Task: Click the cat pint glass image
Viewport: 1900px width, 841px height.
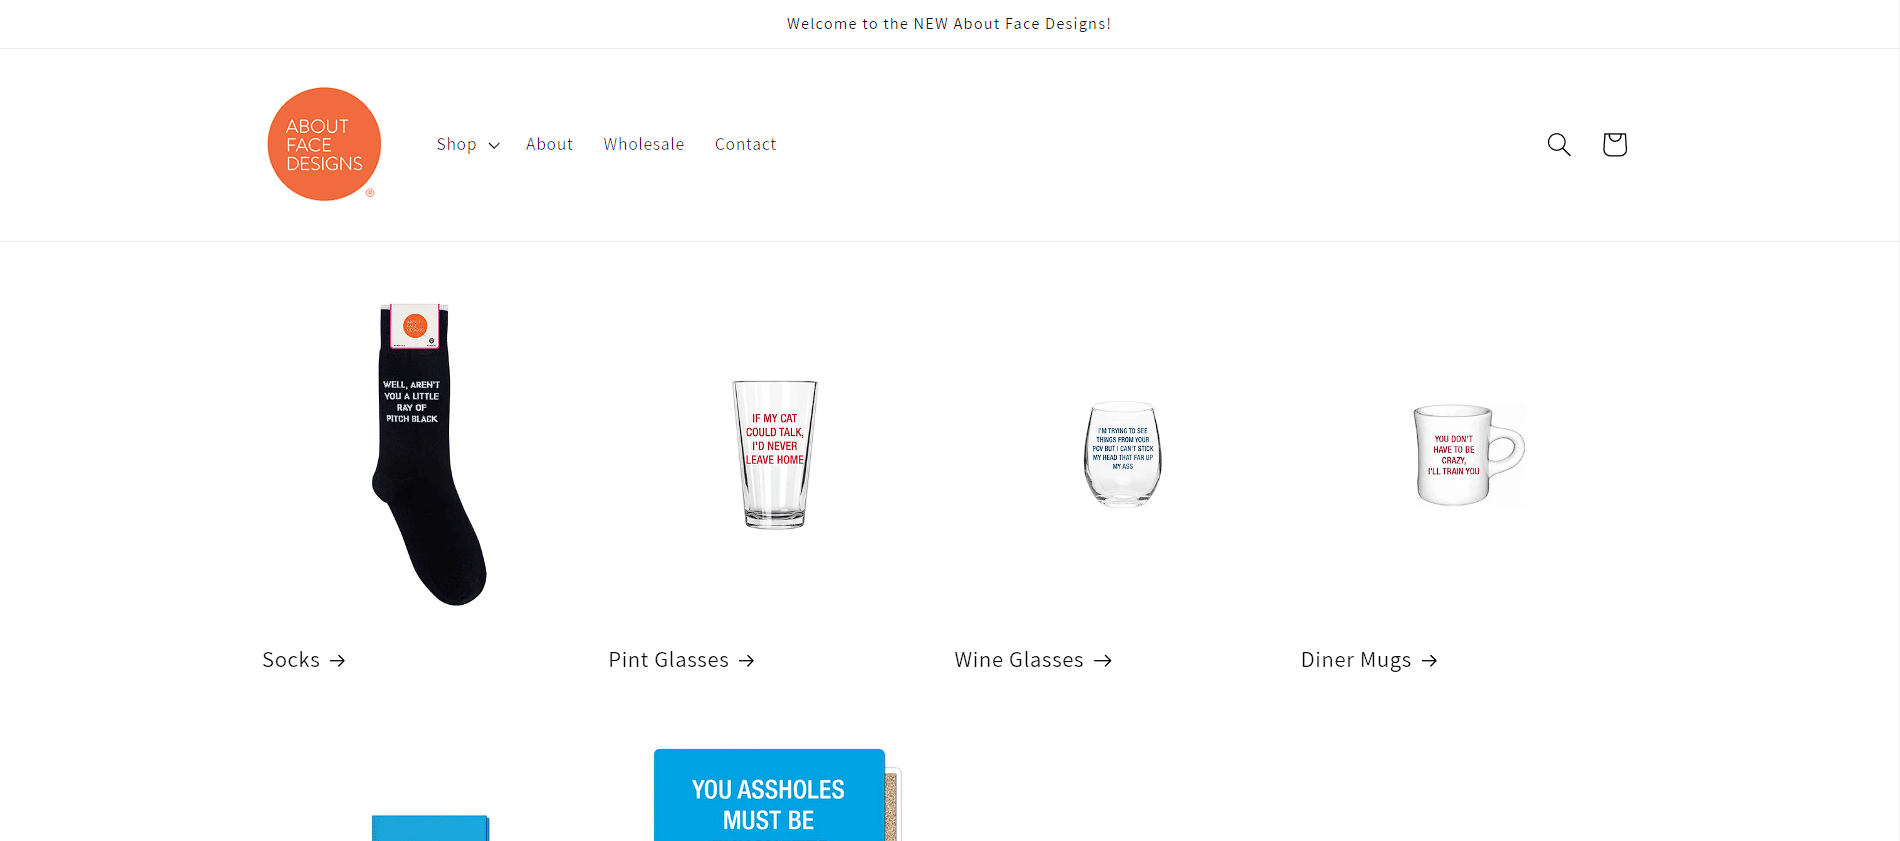Action: 775,454
